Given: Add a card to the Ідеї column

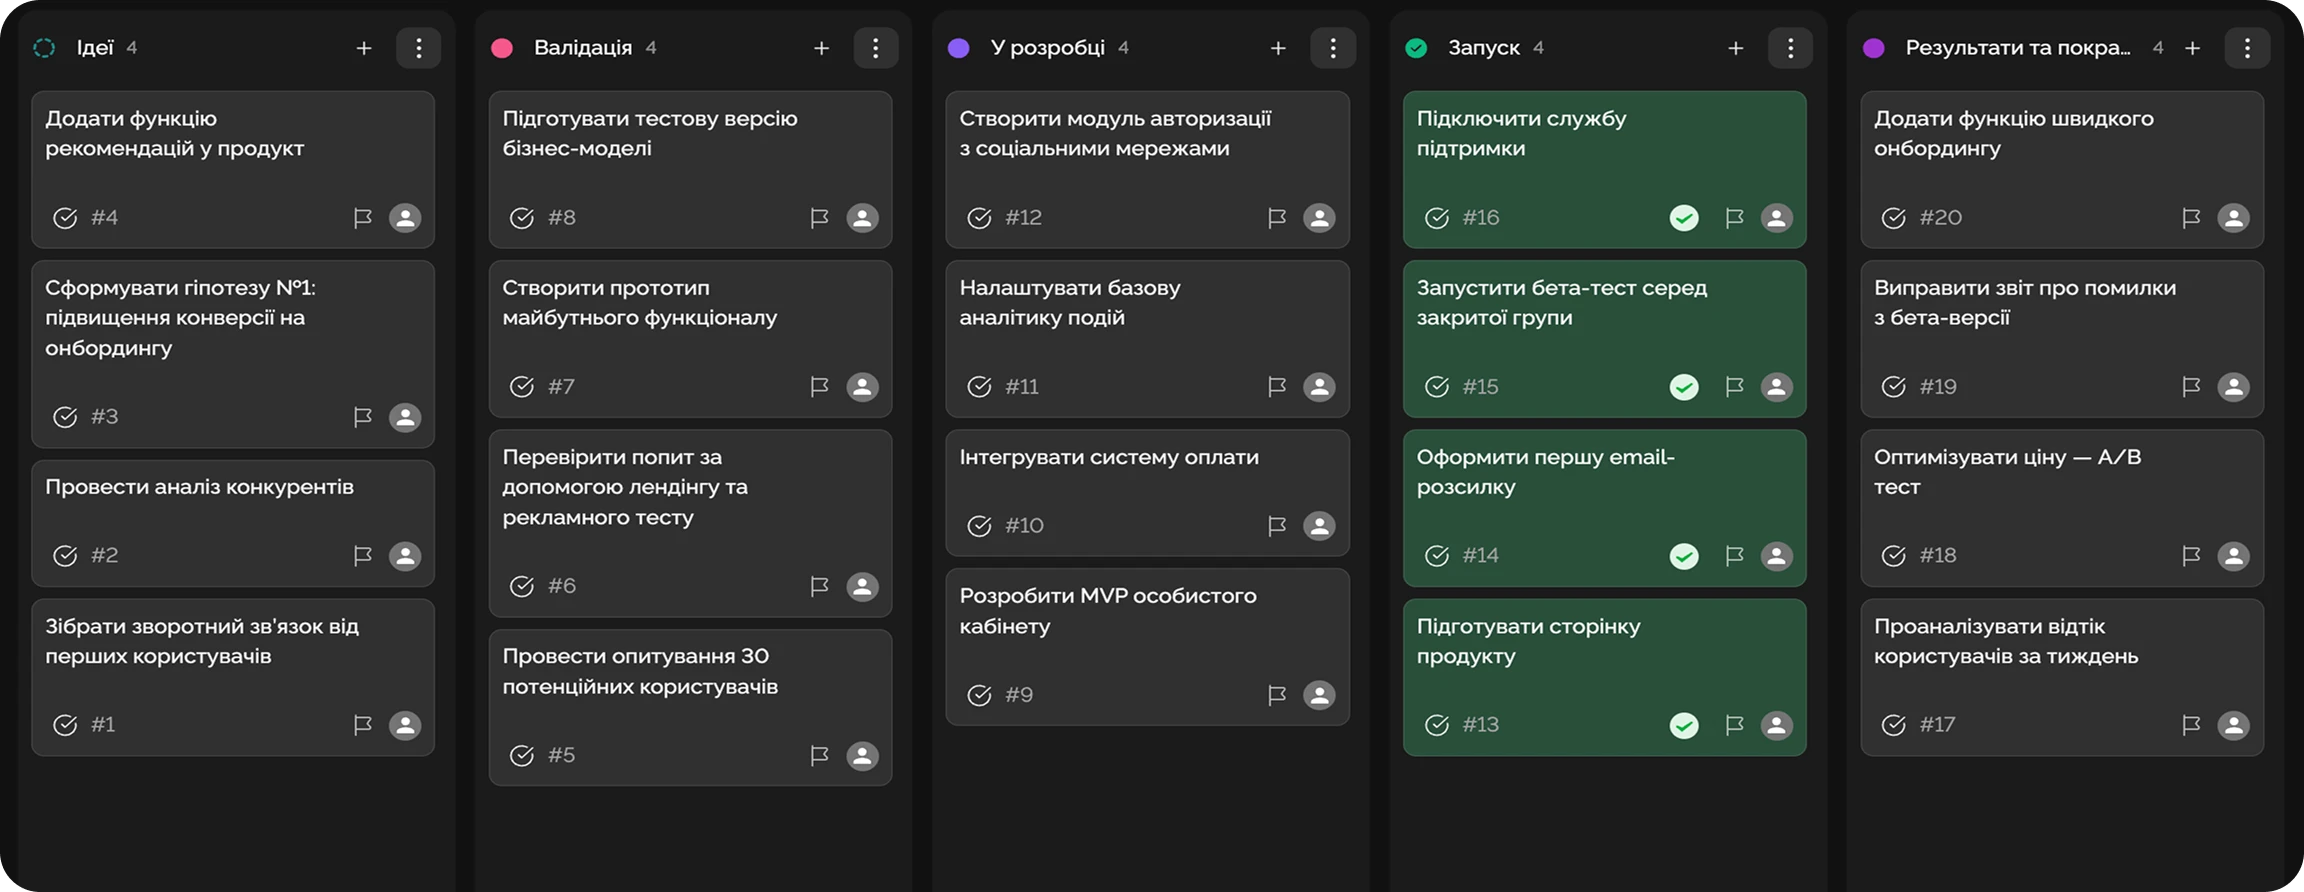Looking at the screenshot, I should (x=364, y=48).
